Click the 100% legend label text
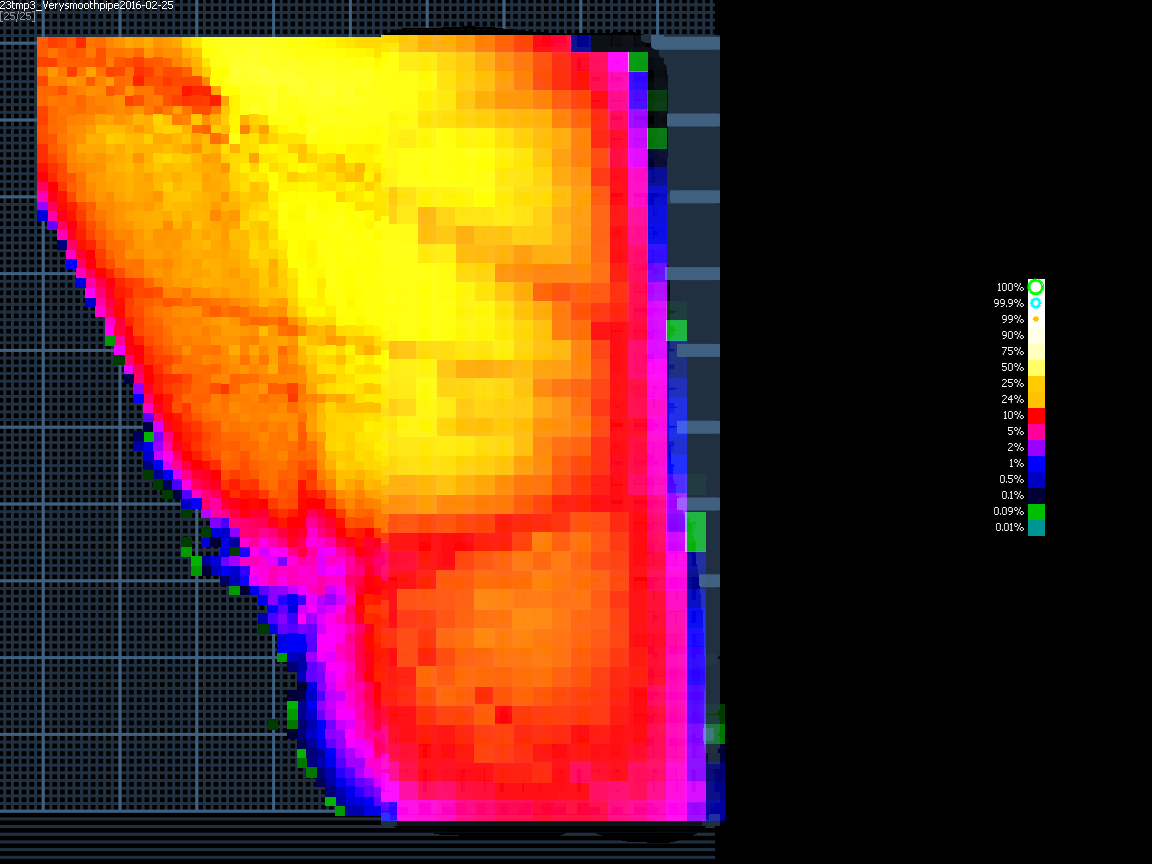 (x=1010, y=287)
